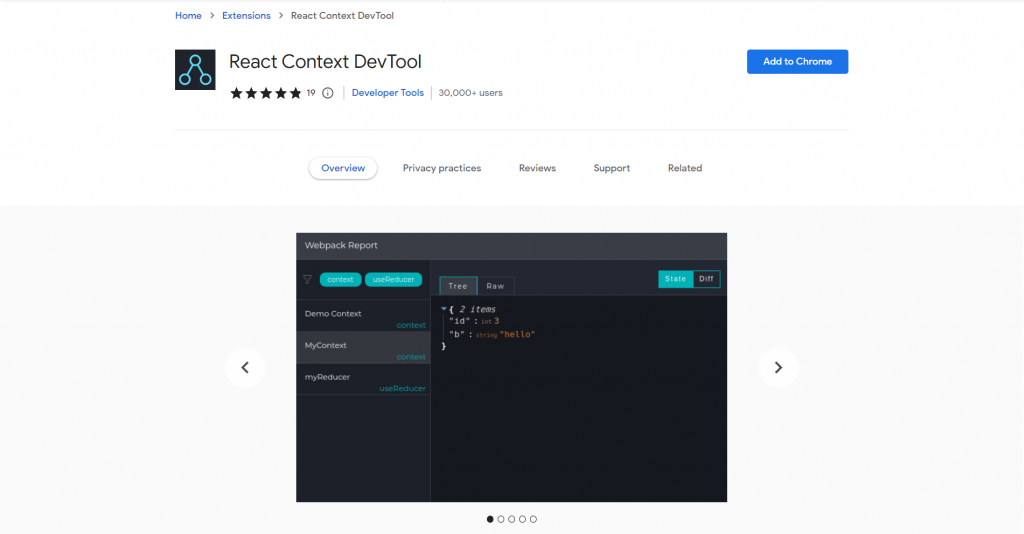Select the first carousel dot

click(x=490, y=519)
